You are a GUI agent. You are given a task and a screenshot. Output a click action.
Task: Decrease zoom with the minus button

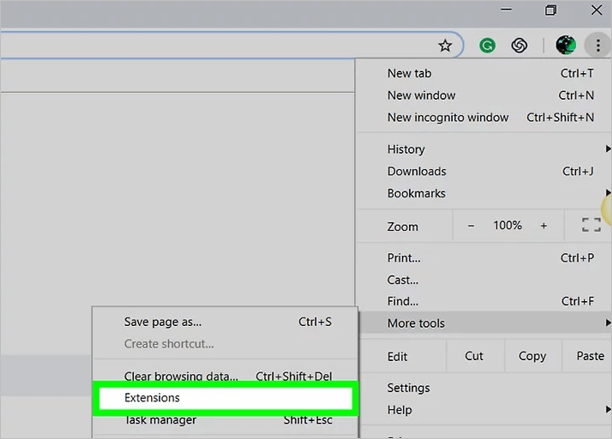[472, 226]
